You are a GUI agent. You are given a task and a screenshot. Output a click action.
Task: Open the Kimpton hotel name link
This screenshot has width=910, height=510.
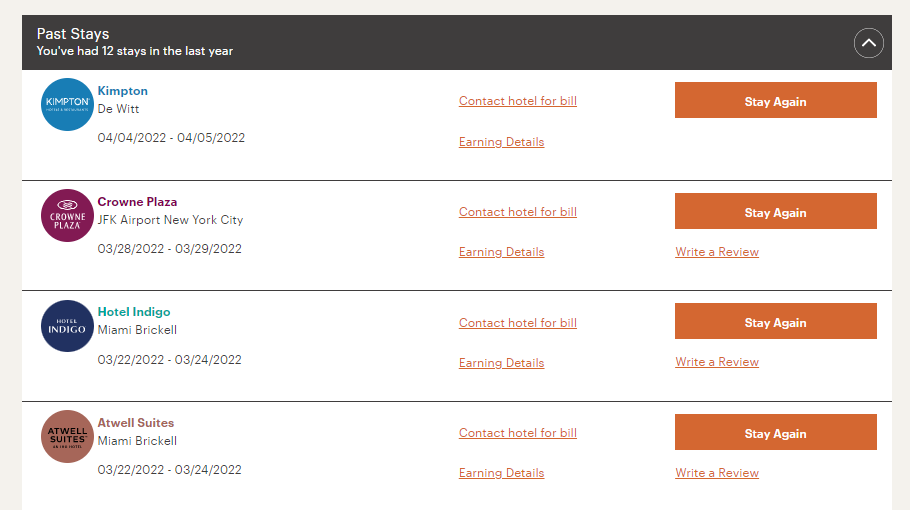coord(122,91)
